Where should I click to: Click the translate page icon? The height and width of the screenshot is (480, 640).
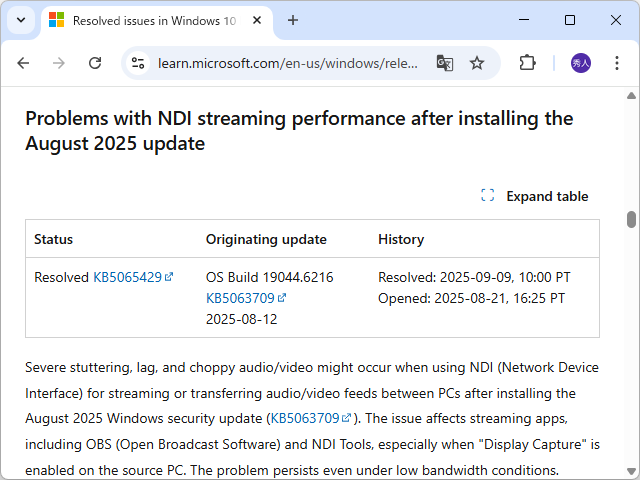(445, 63)
